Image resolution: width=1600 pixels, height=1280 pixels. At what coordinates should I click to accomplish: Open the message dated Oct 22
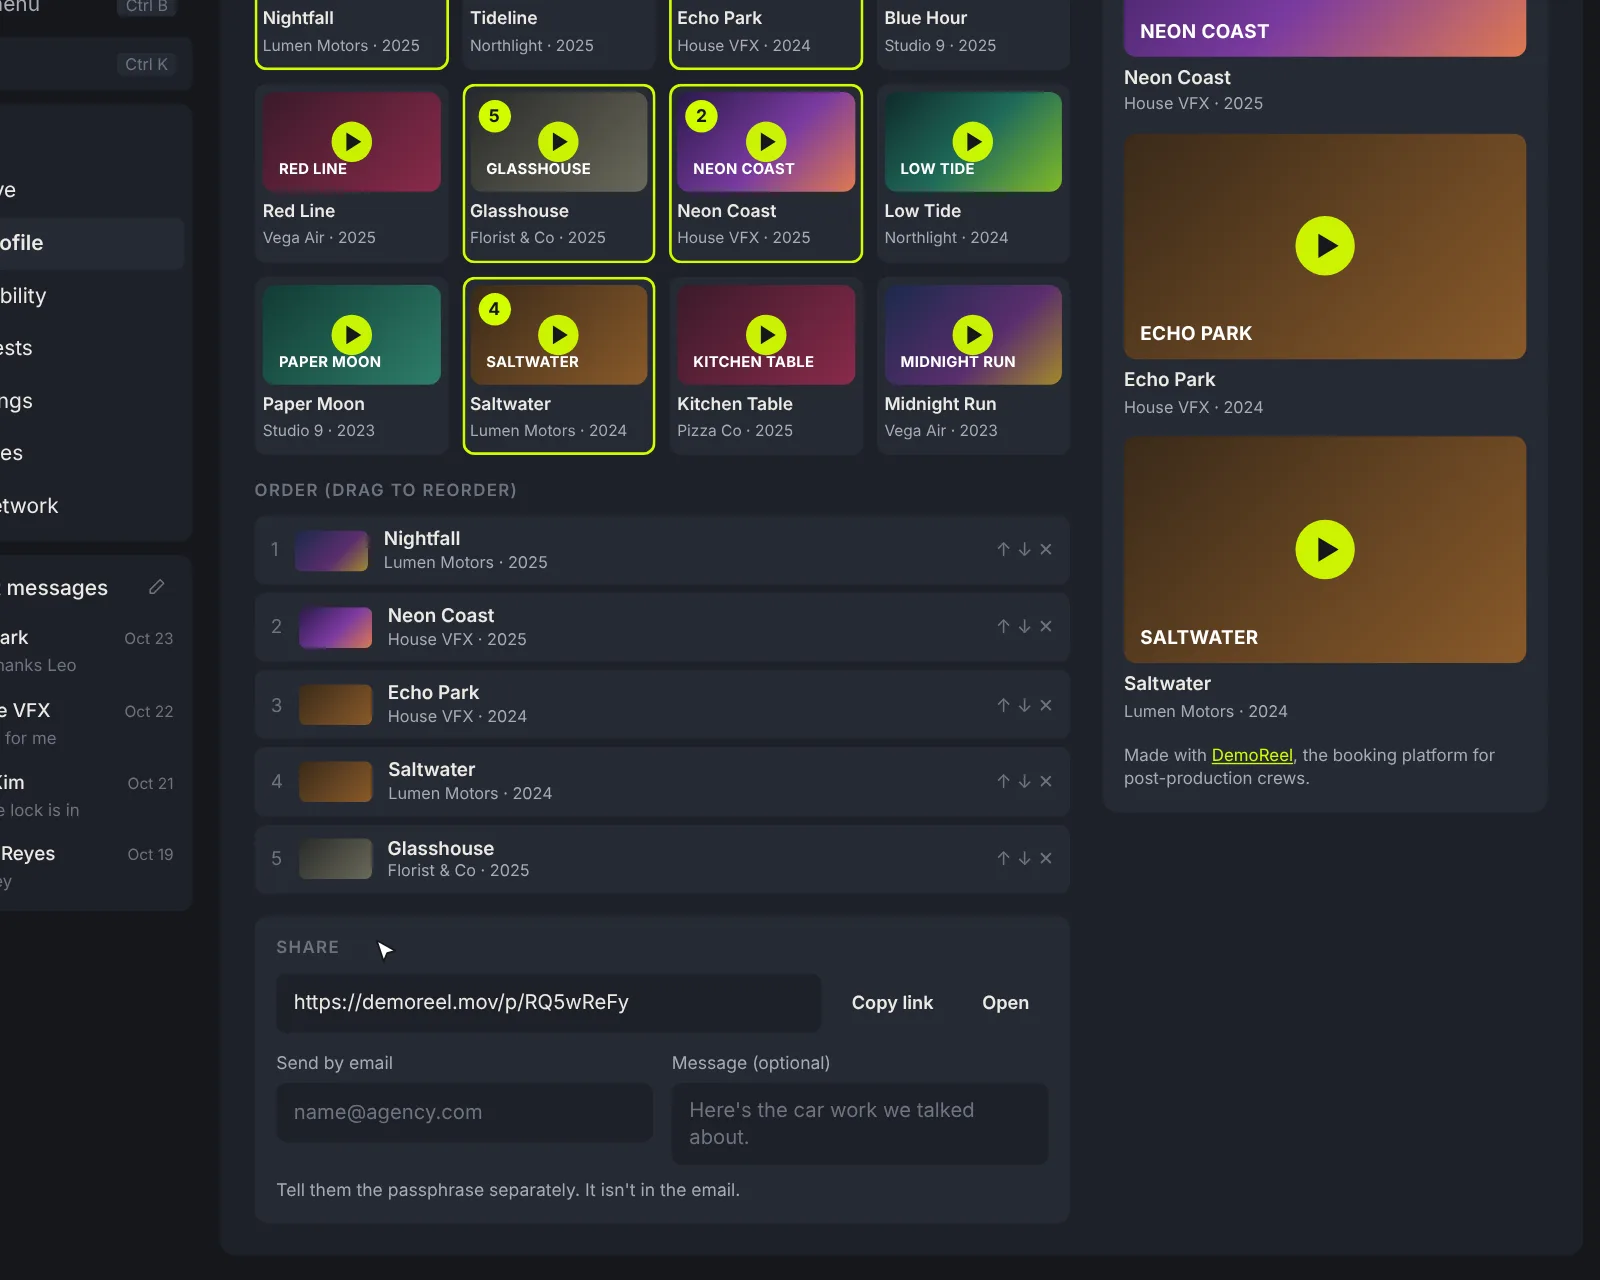(x=87, y=724)
